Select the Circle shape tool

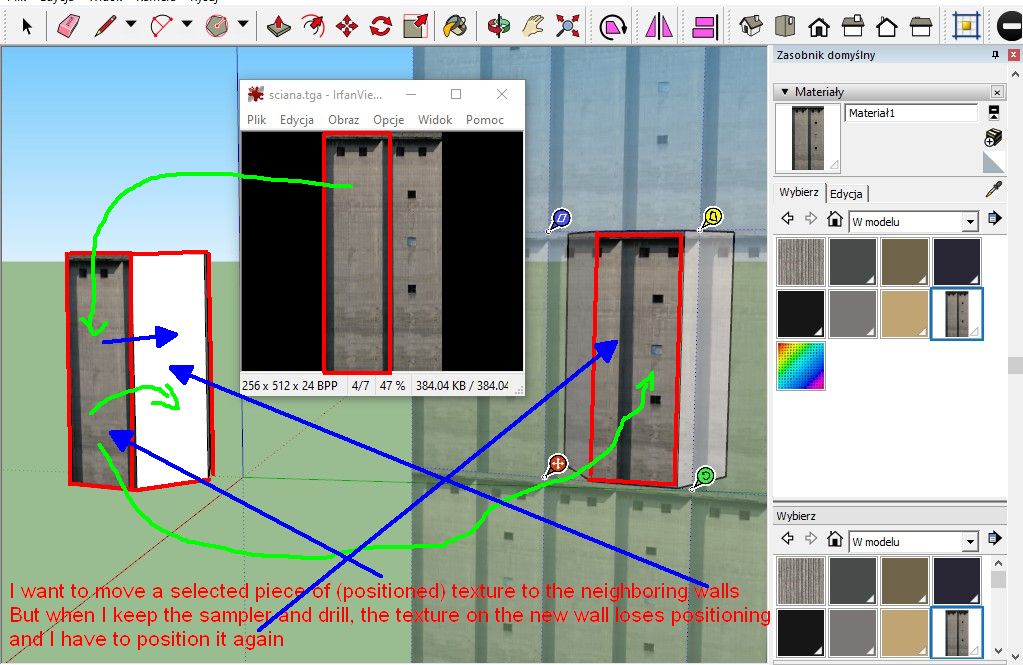tap(217, 26)
